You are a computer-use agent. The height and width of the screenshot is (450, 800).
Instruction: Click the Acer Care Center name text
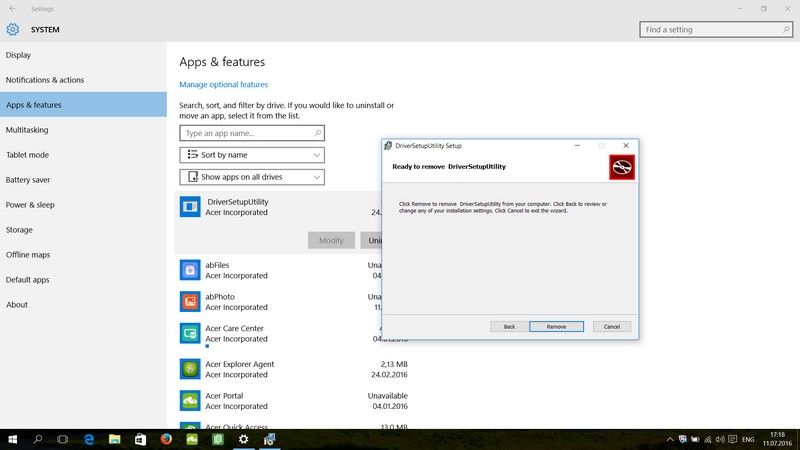(235, 328)
